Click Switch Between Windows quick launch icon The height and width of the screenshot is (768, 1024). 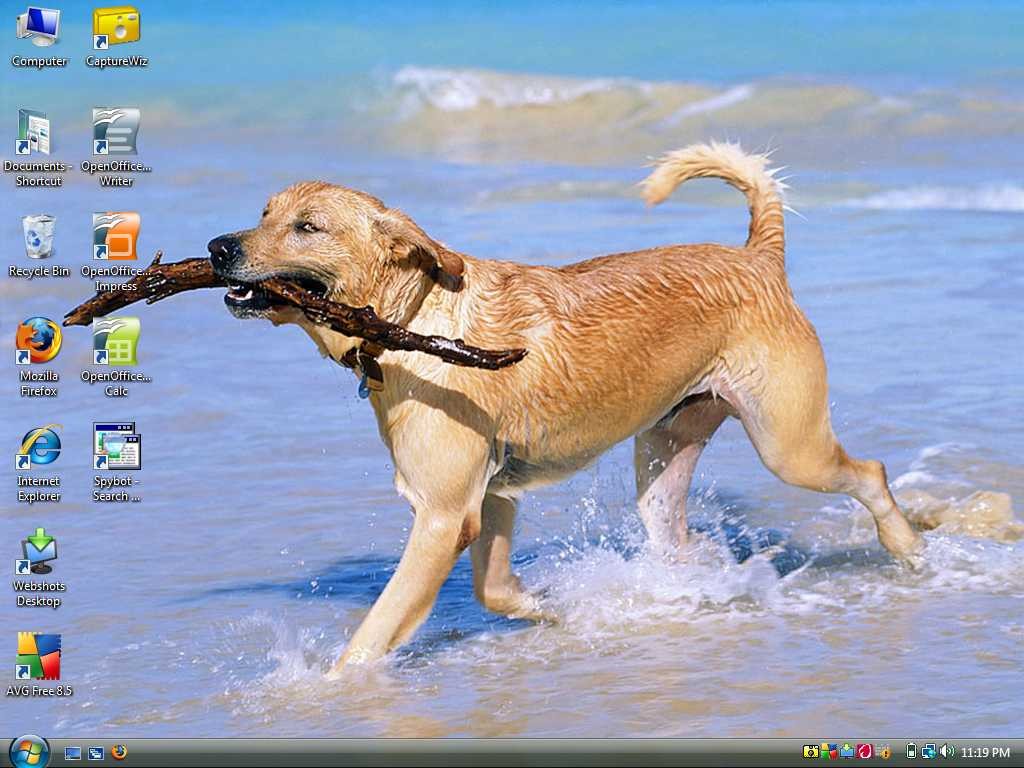coord(96,753)
